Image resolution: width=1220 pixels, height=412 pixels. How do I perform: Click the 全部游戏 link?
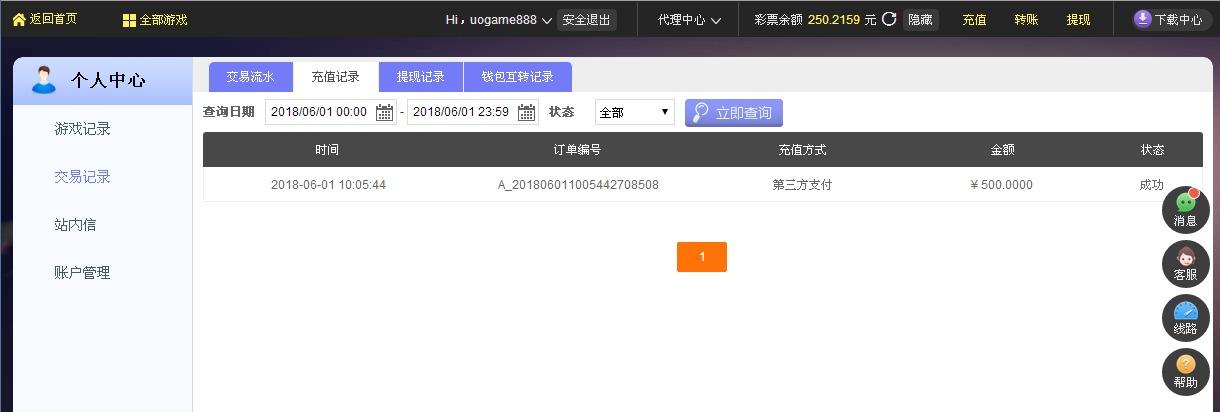pyautogui.click(x=163, y=20)
